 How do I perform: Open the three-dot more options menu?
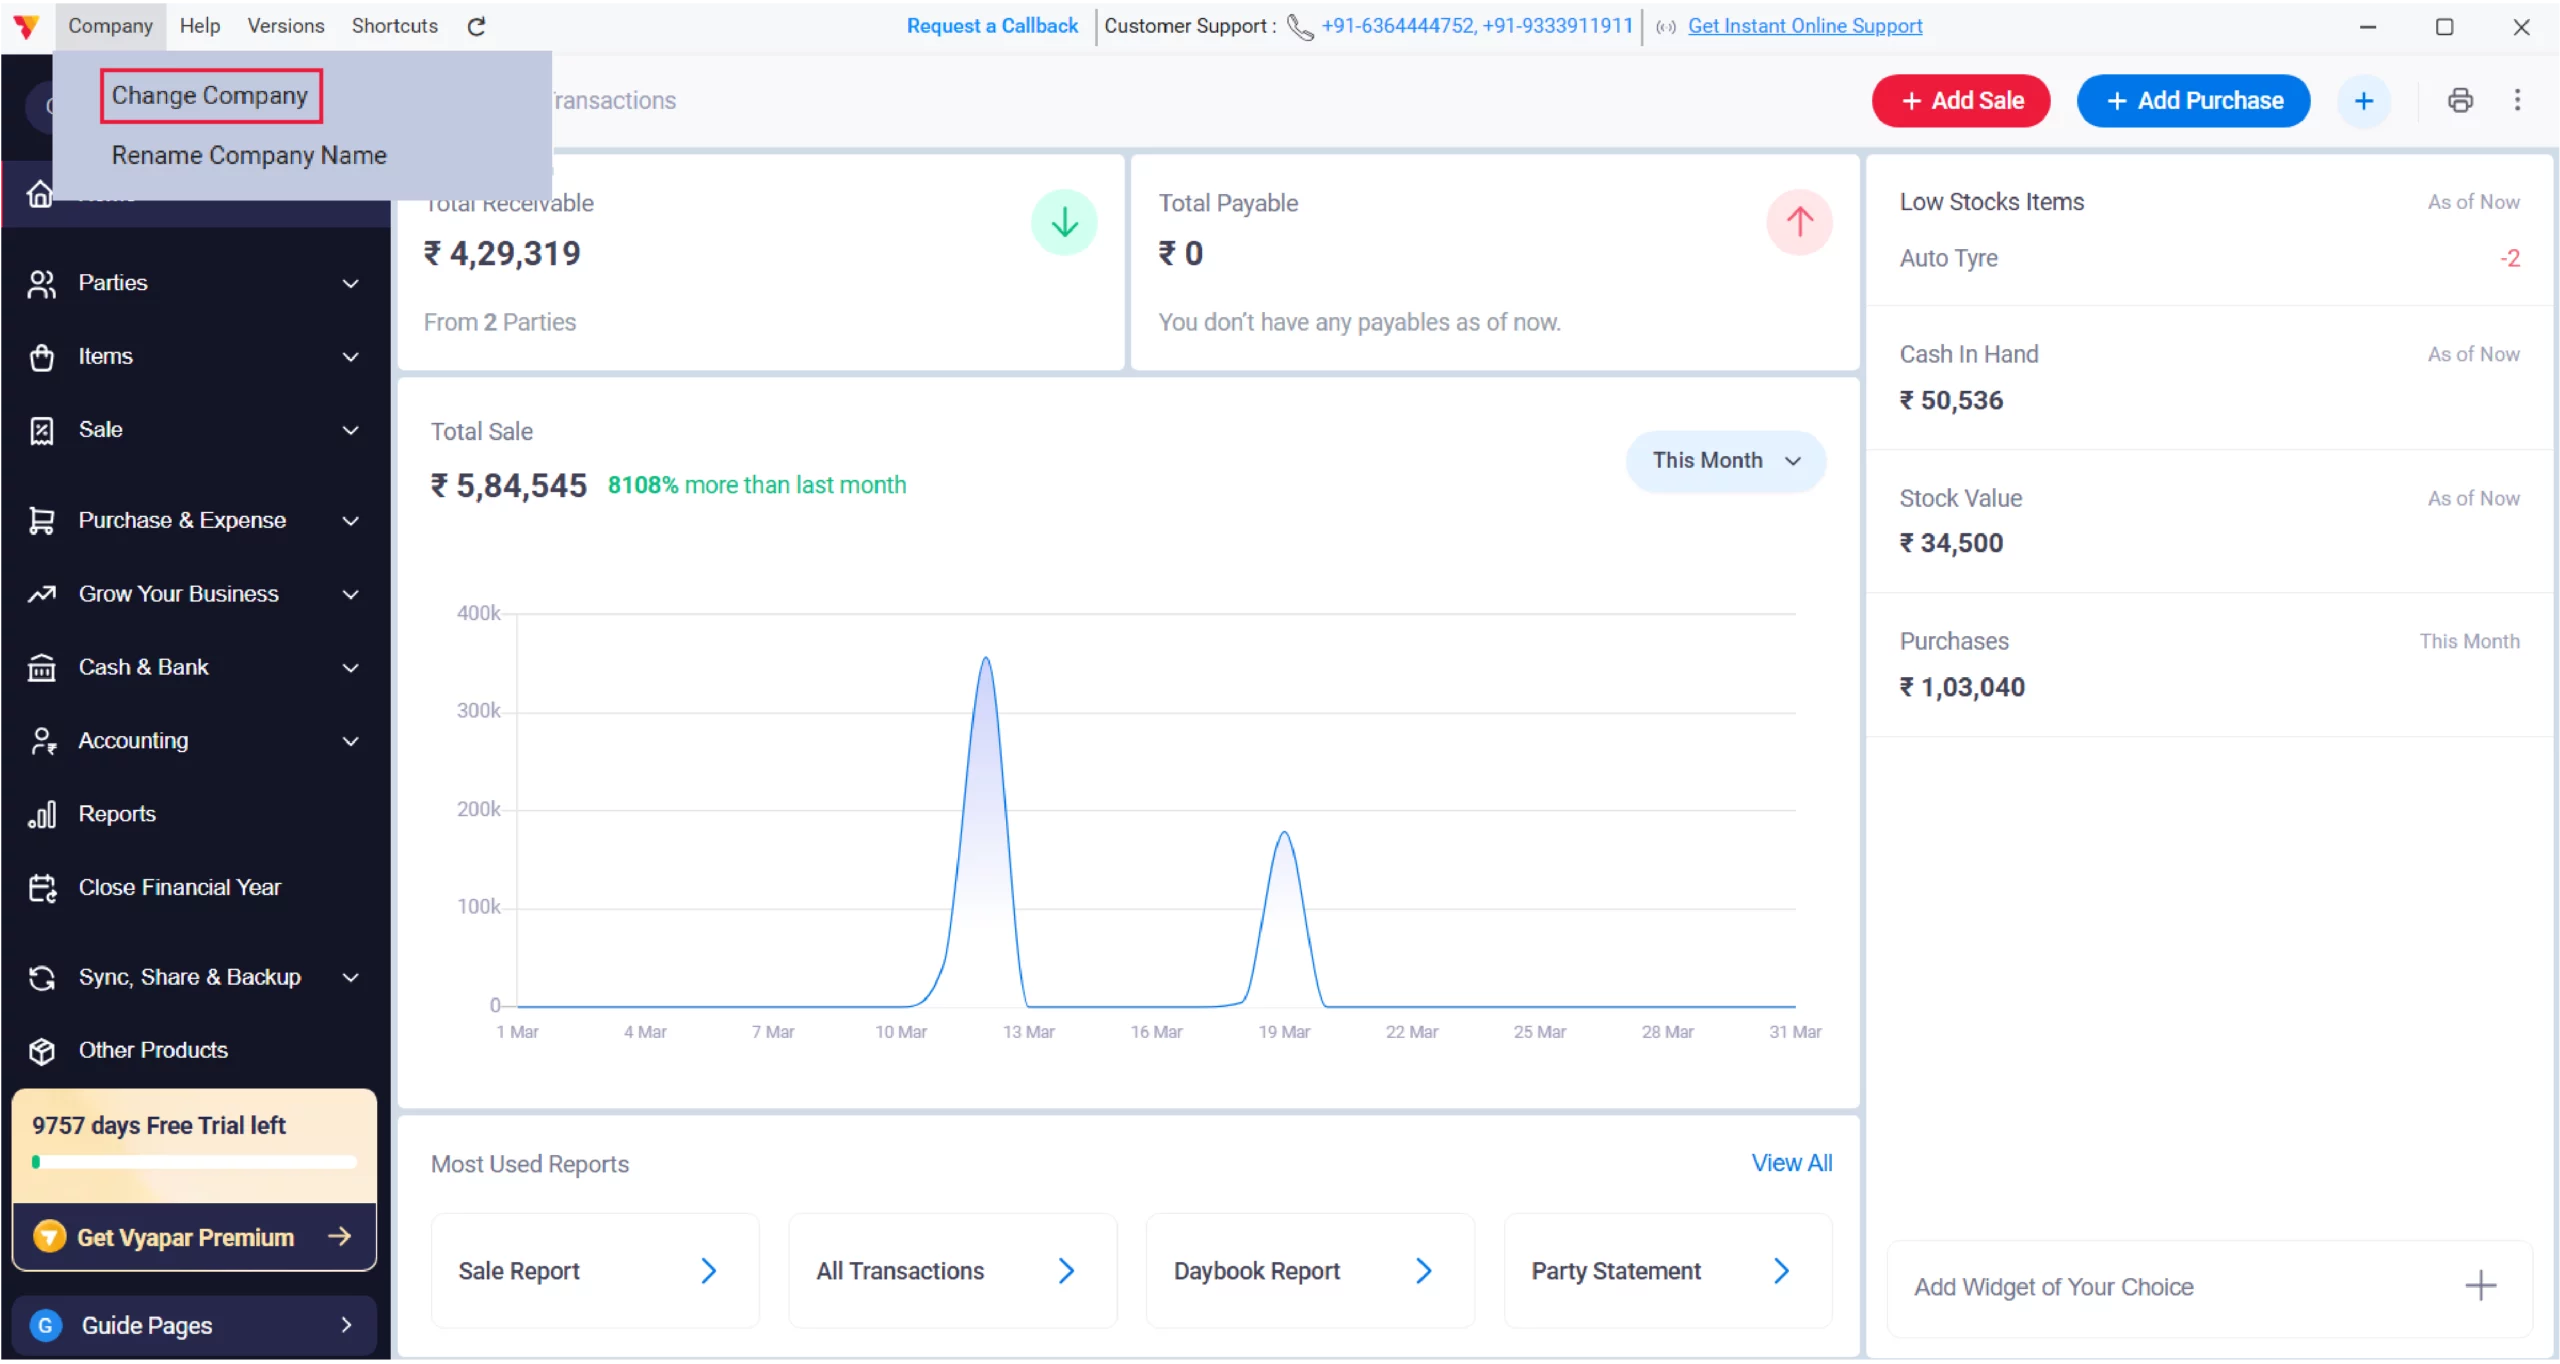[2517, 100]
